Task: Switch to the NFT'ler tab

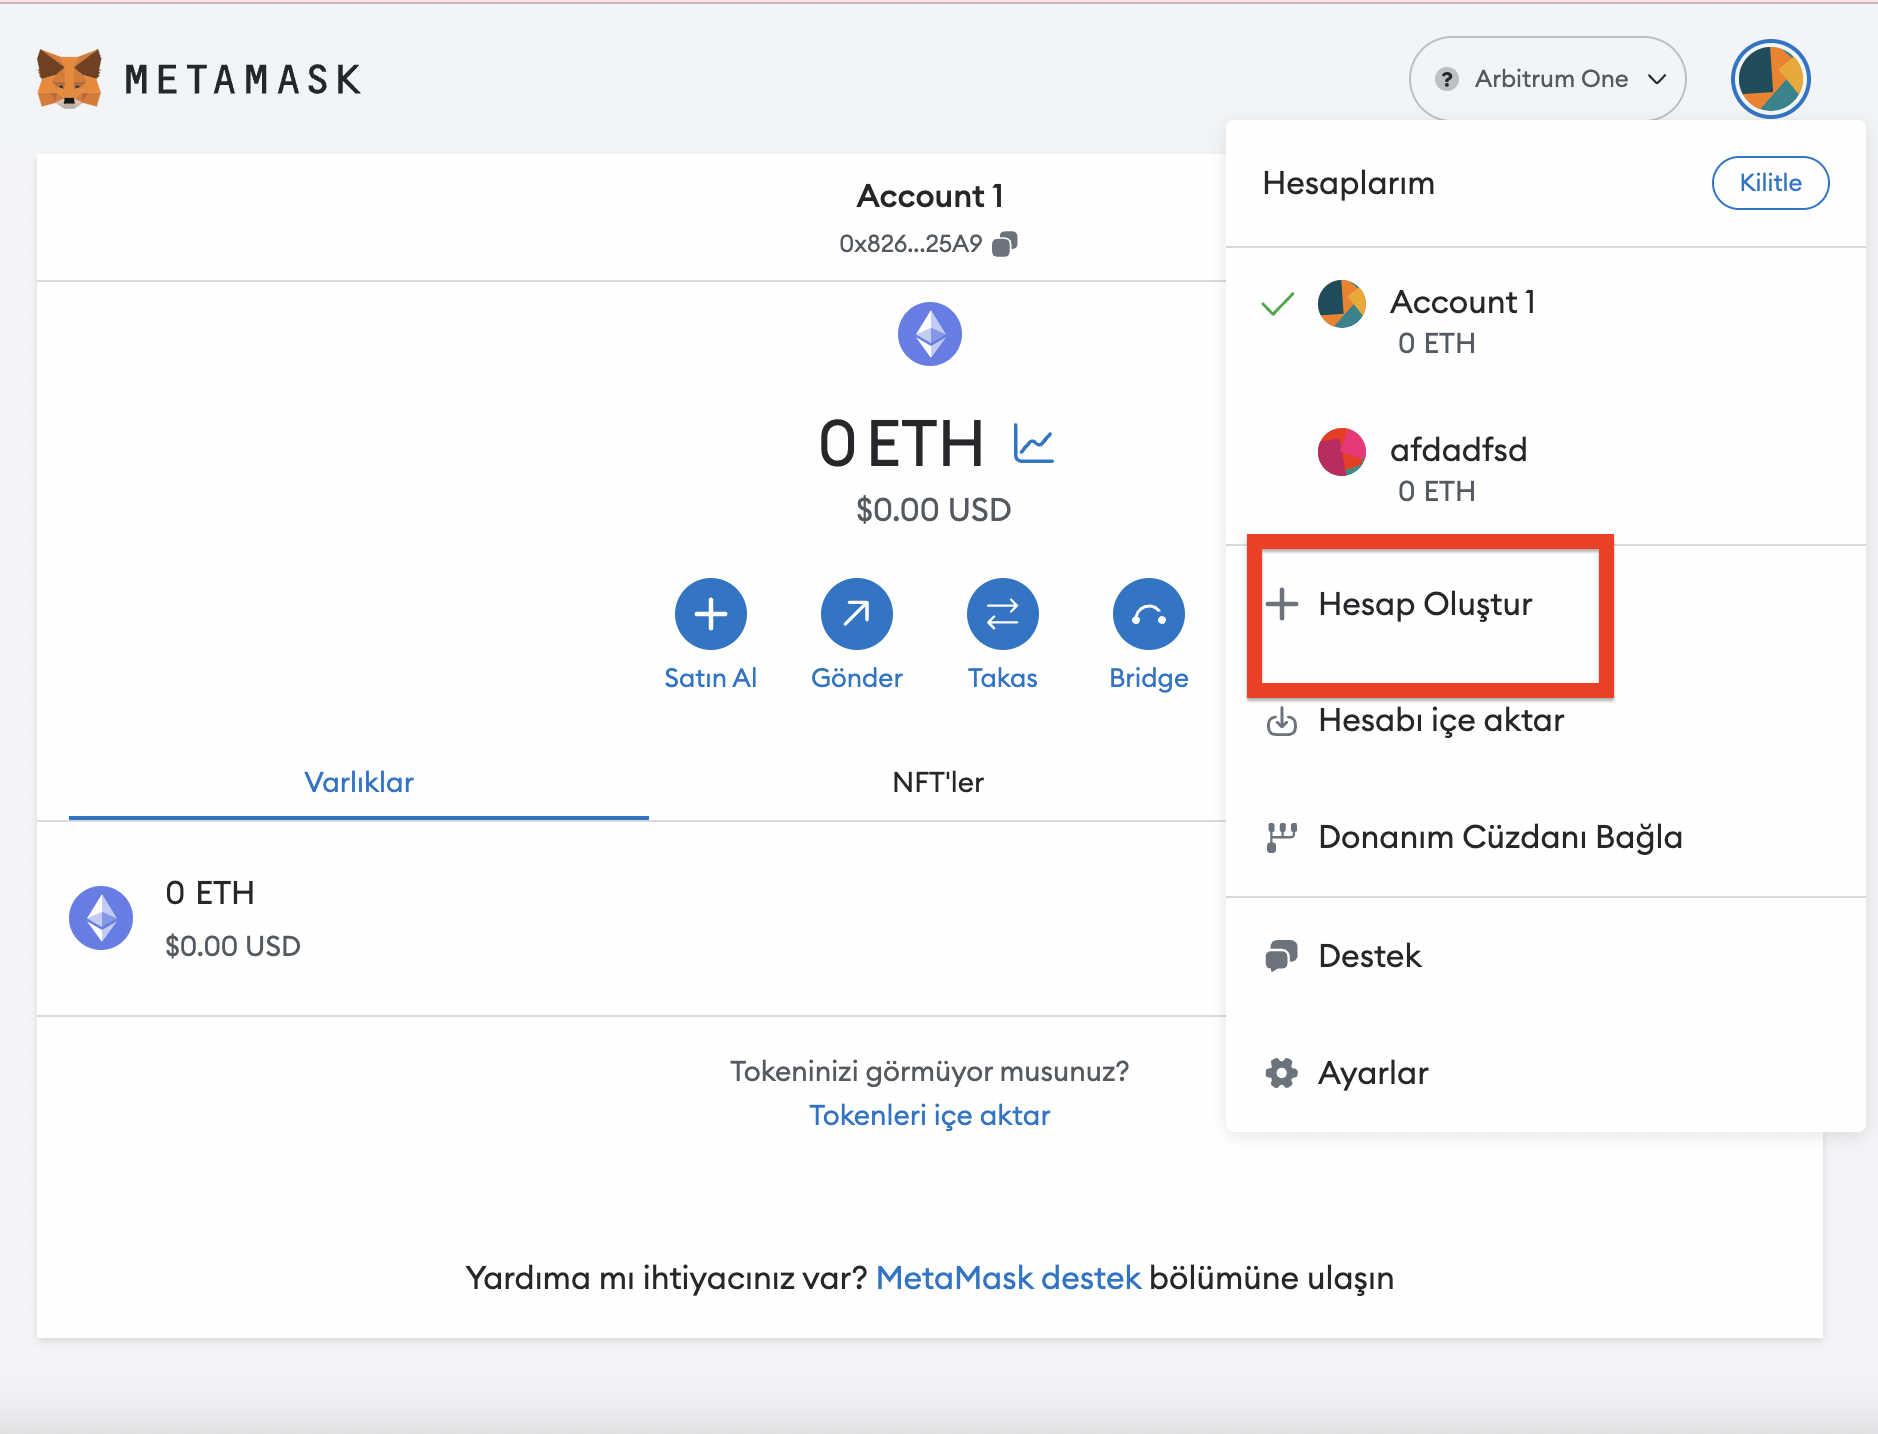Action: click(x=938, y=782)
